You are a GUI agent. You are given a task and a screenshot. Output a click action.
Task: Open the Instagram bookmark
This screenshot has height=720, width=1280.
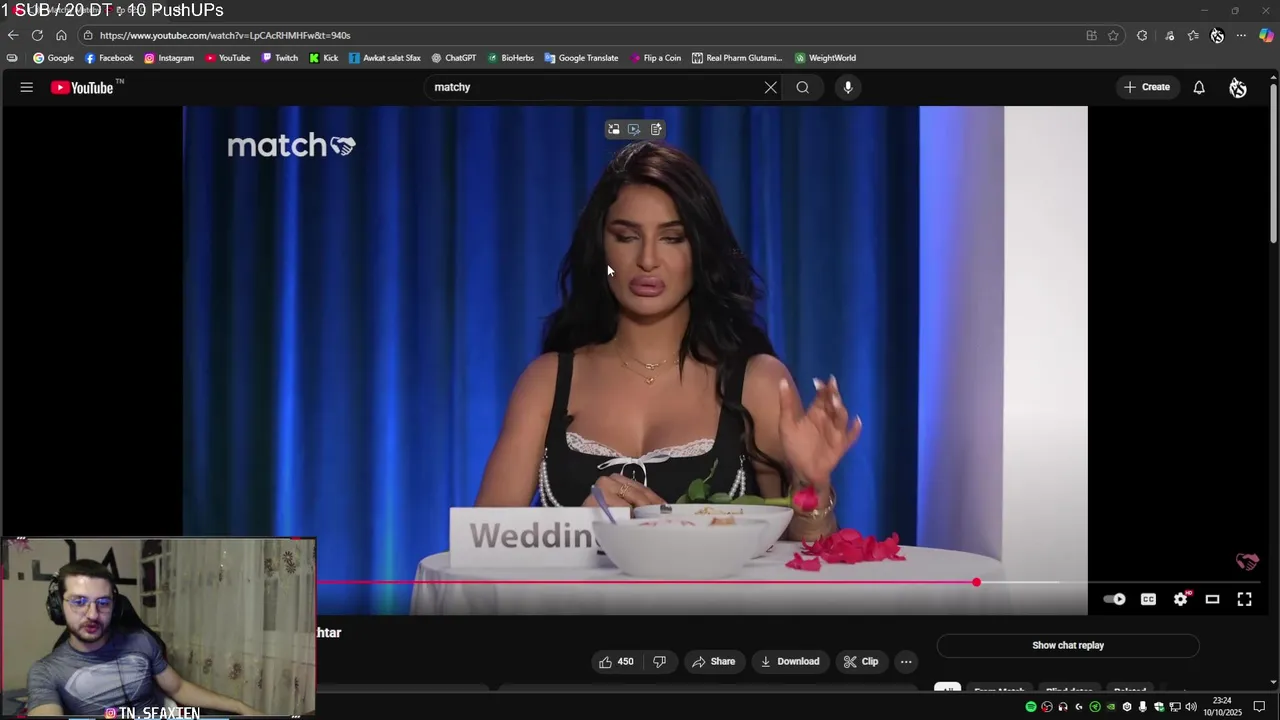pos(169,58)
